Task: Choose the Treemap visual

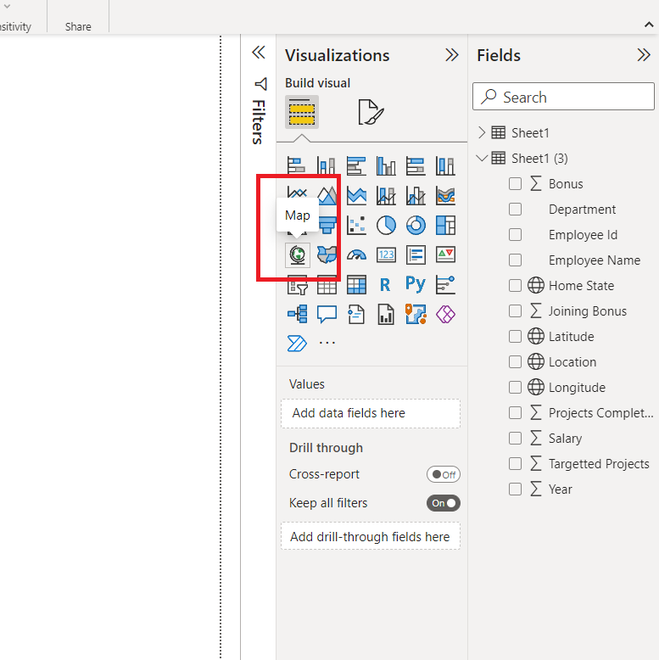Action: (x=446, y=225)
